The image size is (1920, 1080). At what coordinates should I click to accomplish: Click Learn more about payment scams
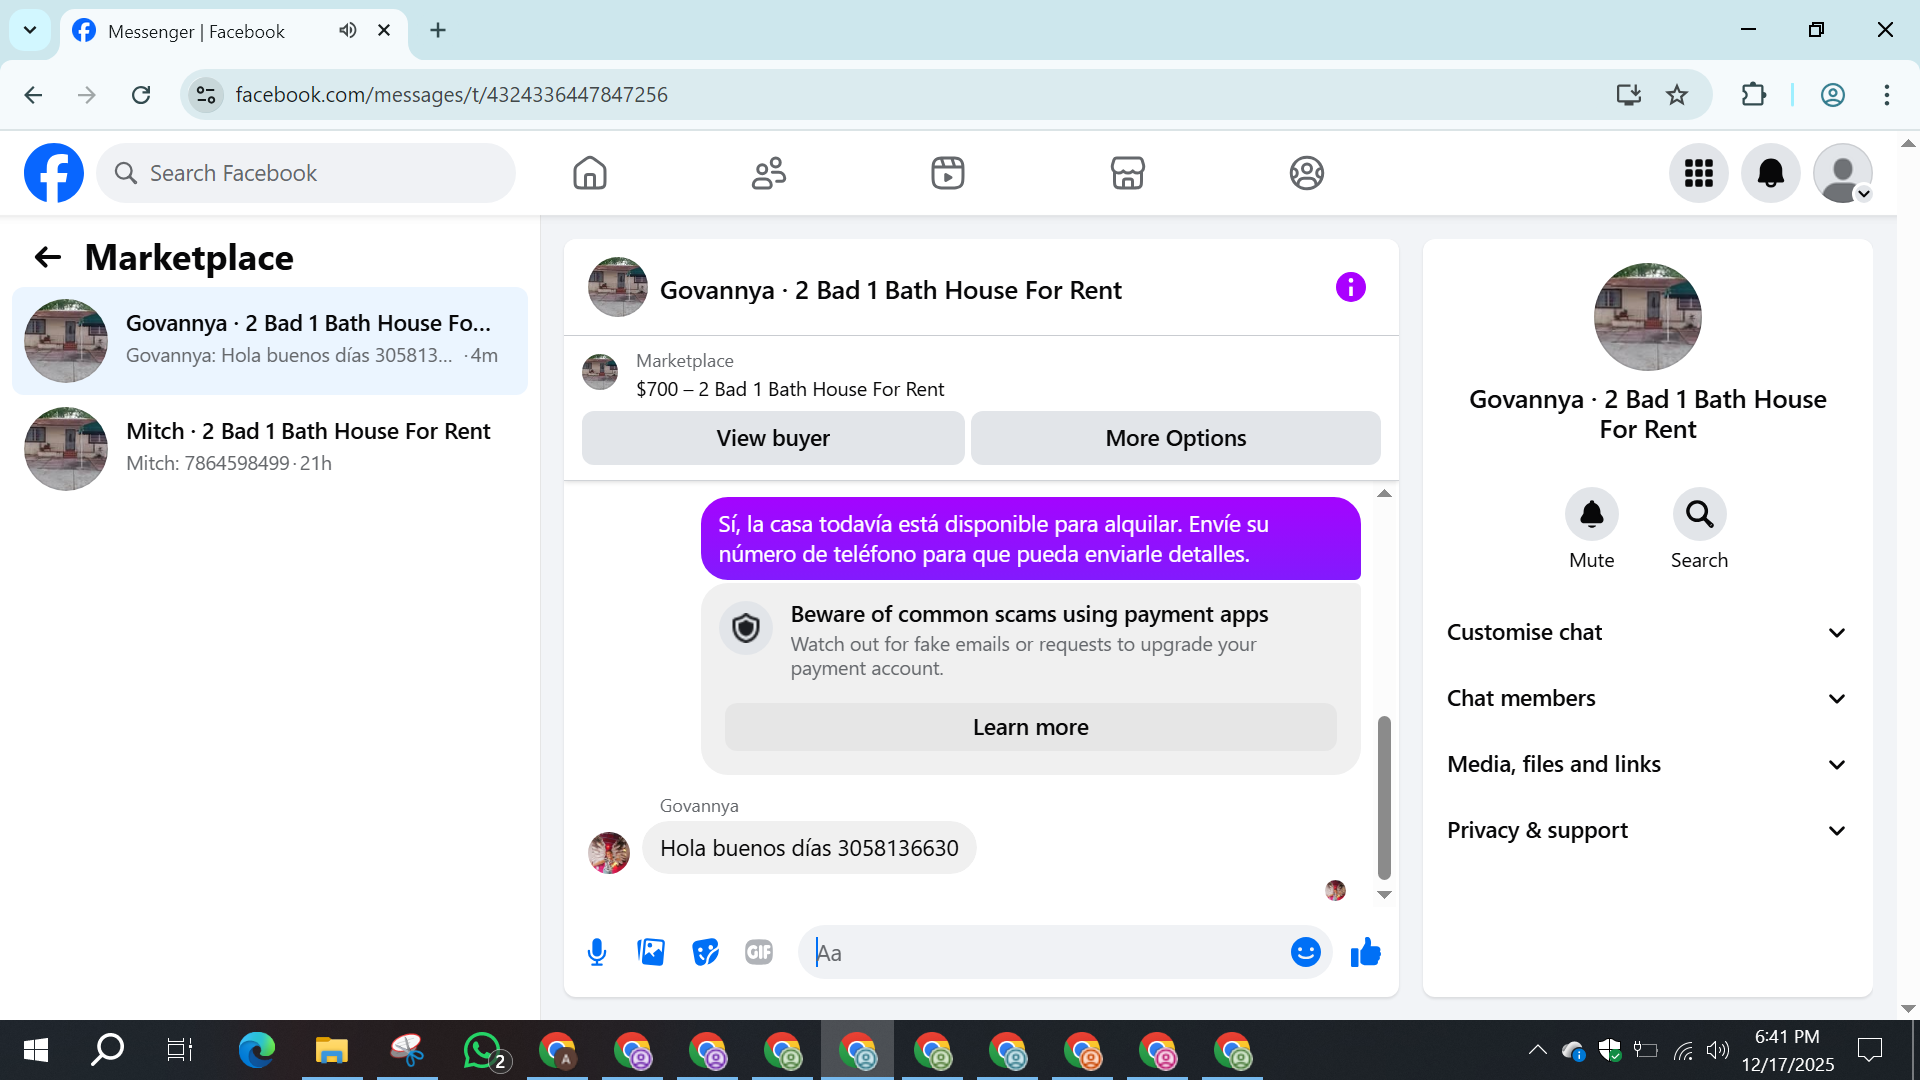click(1030, 727)
